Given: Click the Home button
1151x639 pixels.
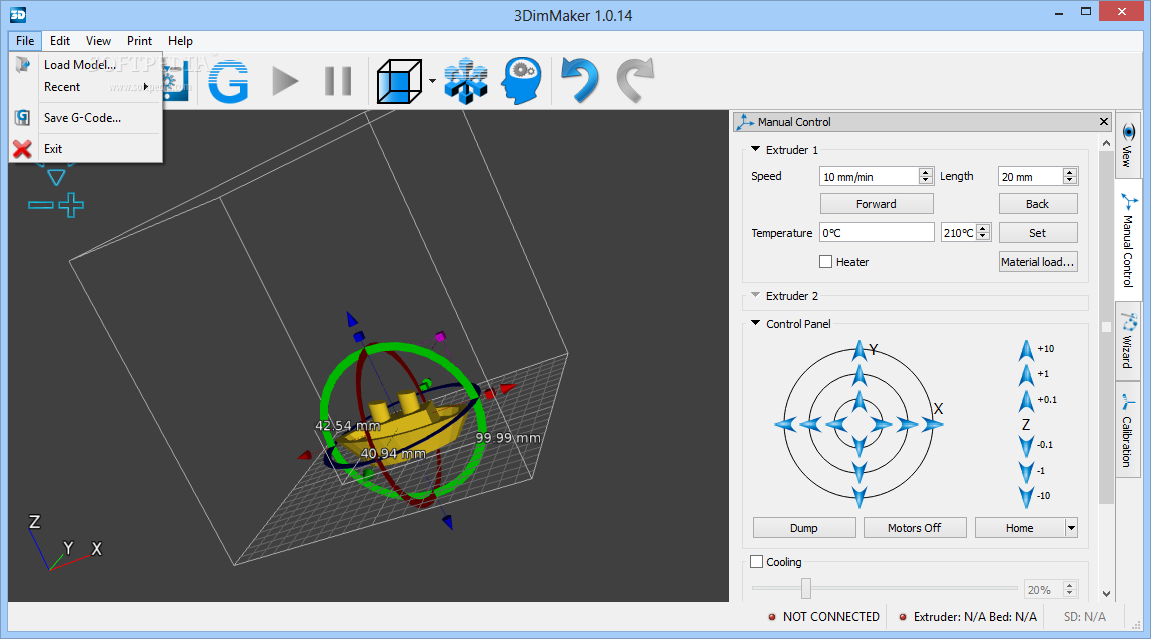Looking at the screenshot, I should [x=1020, y=527].
